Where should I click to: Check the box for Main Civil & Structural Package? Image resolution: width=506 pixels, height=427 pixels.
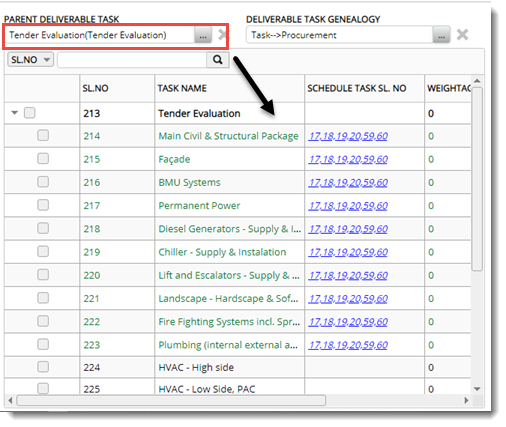point(43,135)
